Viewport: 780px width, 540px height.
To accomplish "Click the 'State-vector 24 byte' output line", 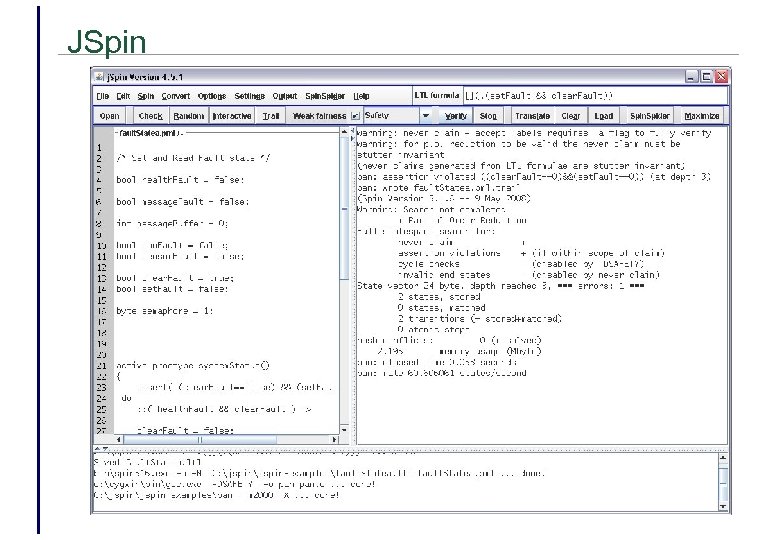I will [x=500, y=285].
